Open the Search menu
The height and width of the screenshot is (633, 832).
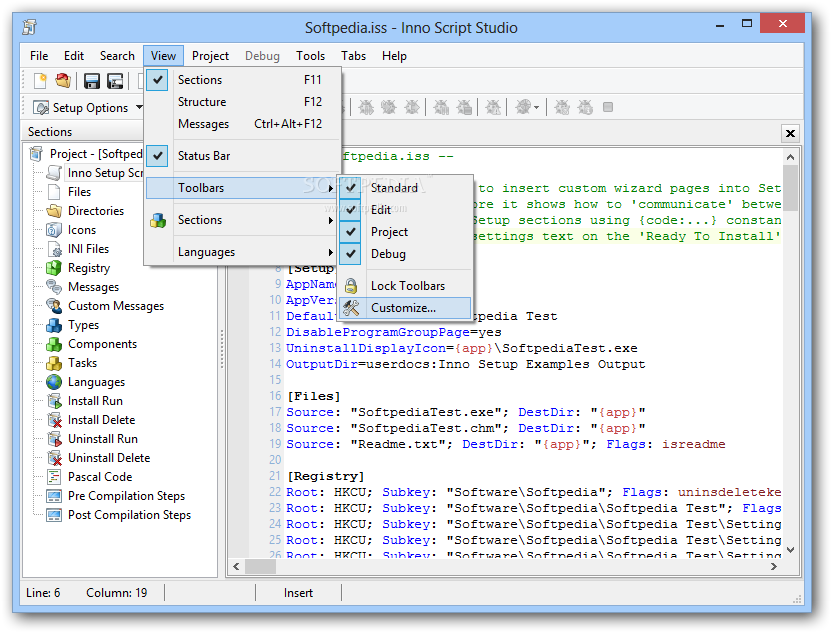[x=117, y=56]
